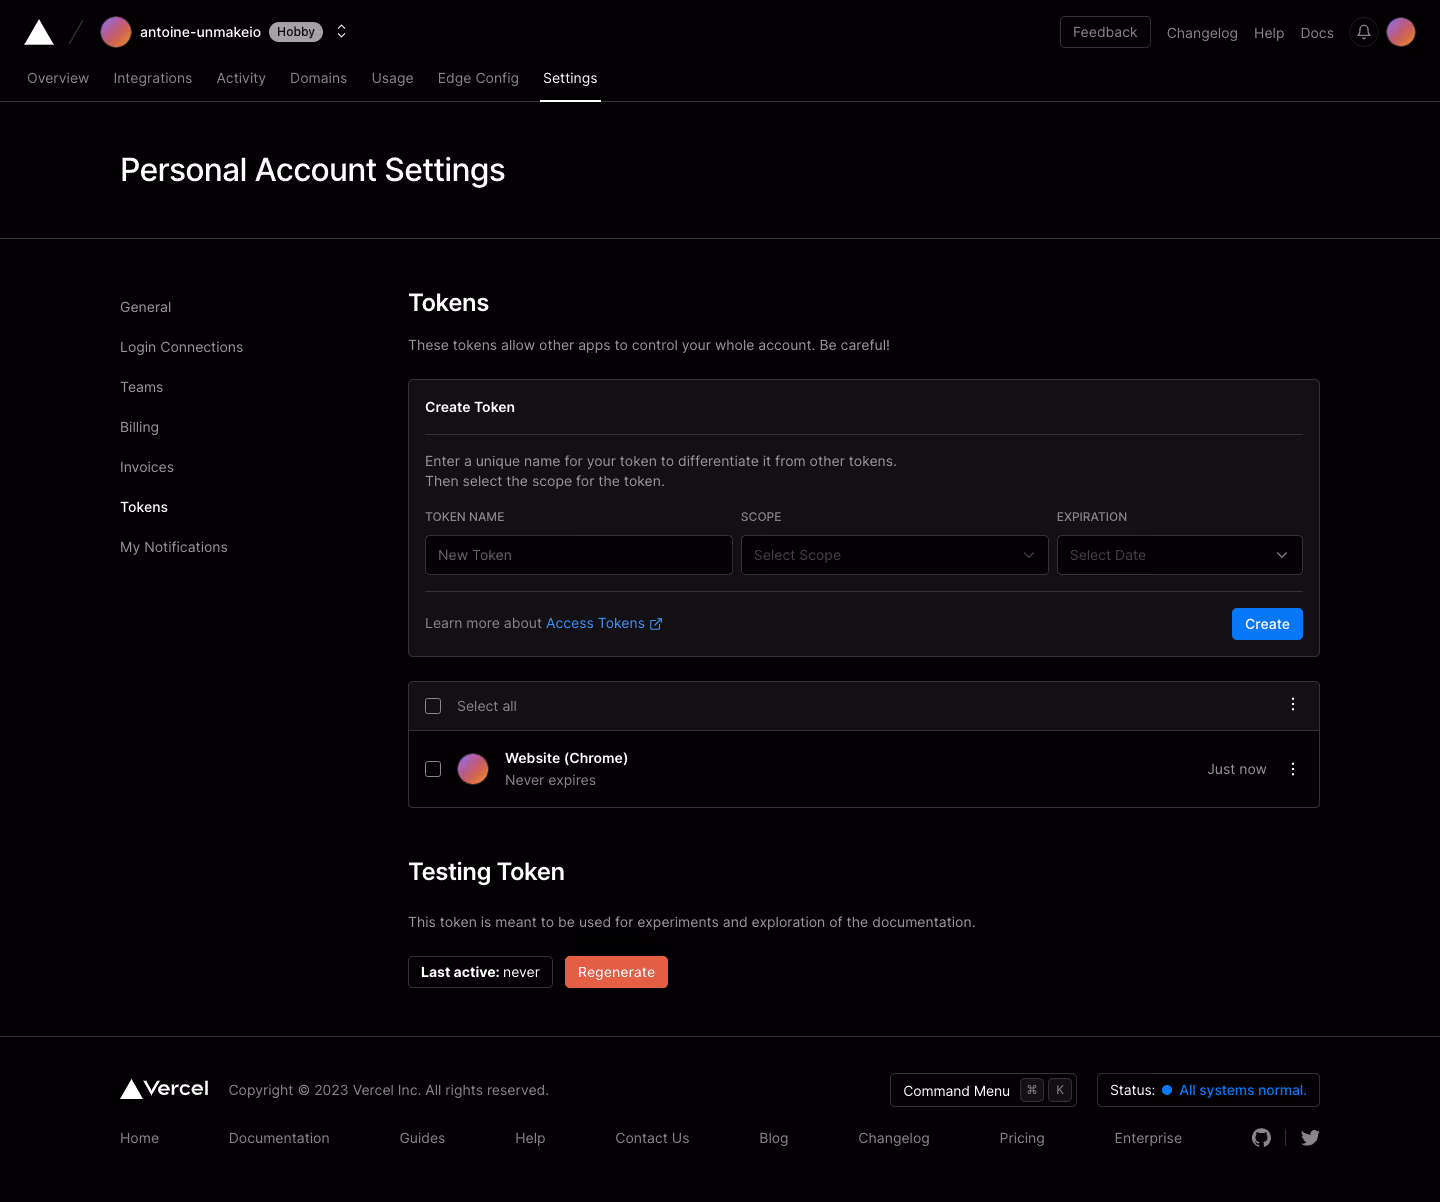Select the Settings tab
This screenshot has height=1202, width=1440.
click(570, 78)
